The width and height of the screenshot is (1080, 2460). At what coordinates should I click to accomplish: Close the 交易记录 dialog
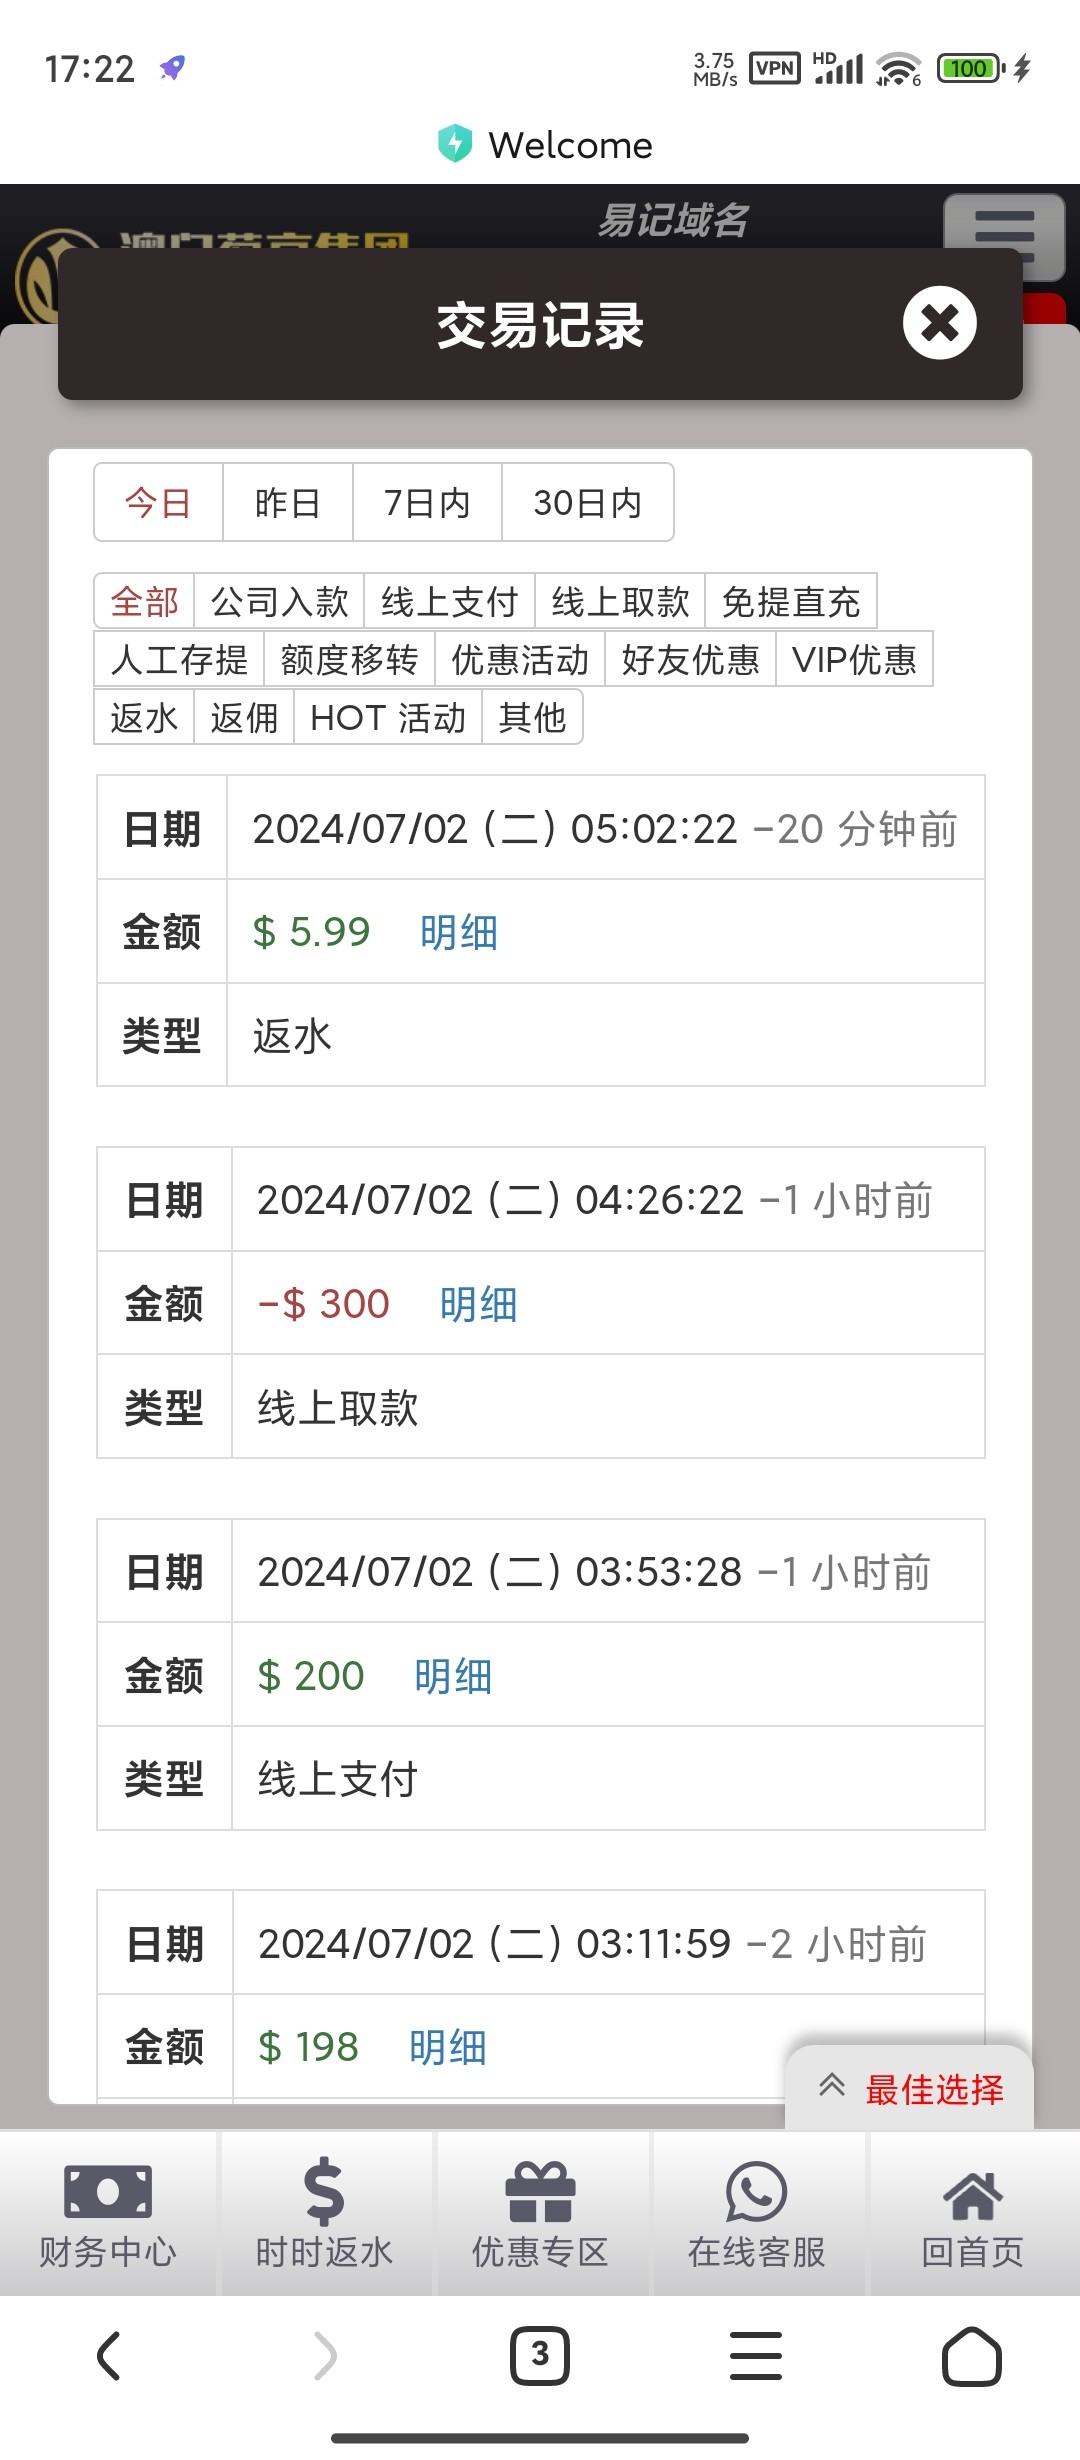pos(939,323)
